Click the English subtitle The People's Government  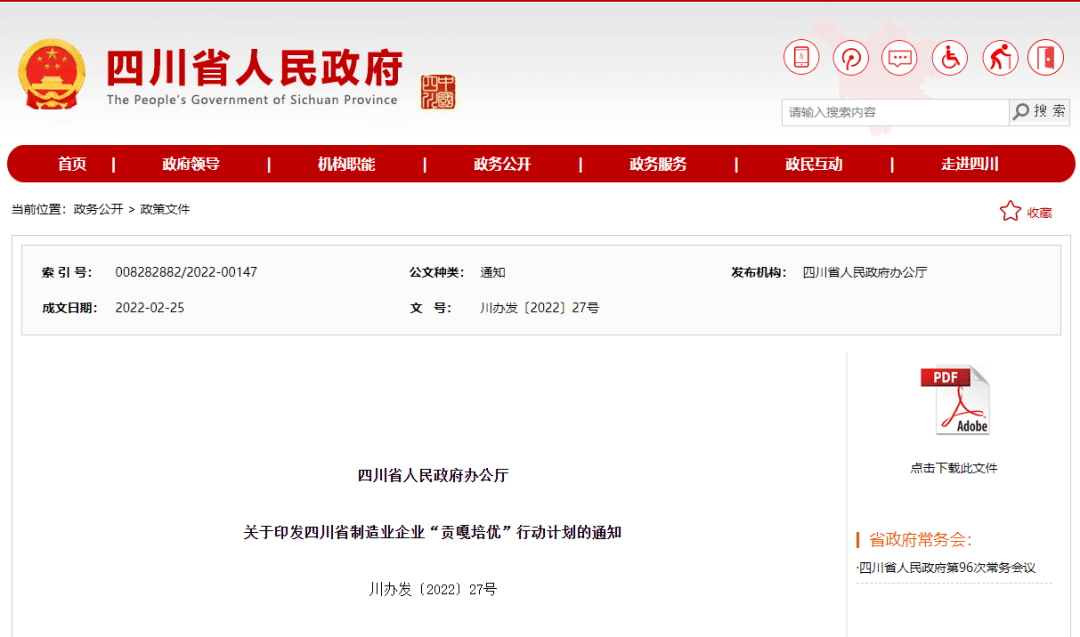(252, 100)
